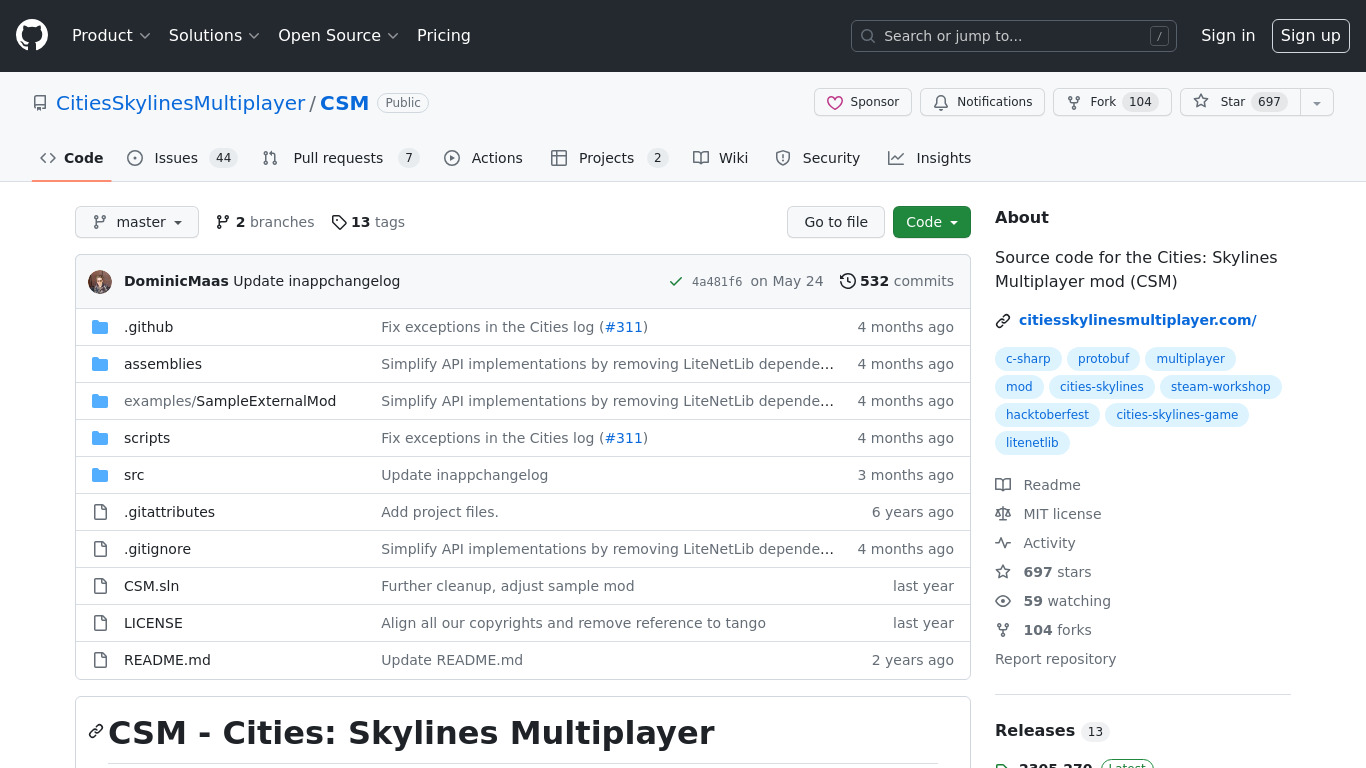Expand the green Code dropdown button

932,222
